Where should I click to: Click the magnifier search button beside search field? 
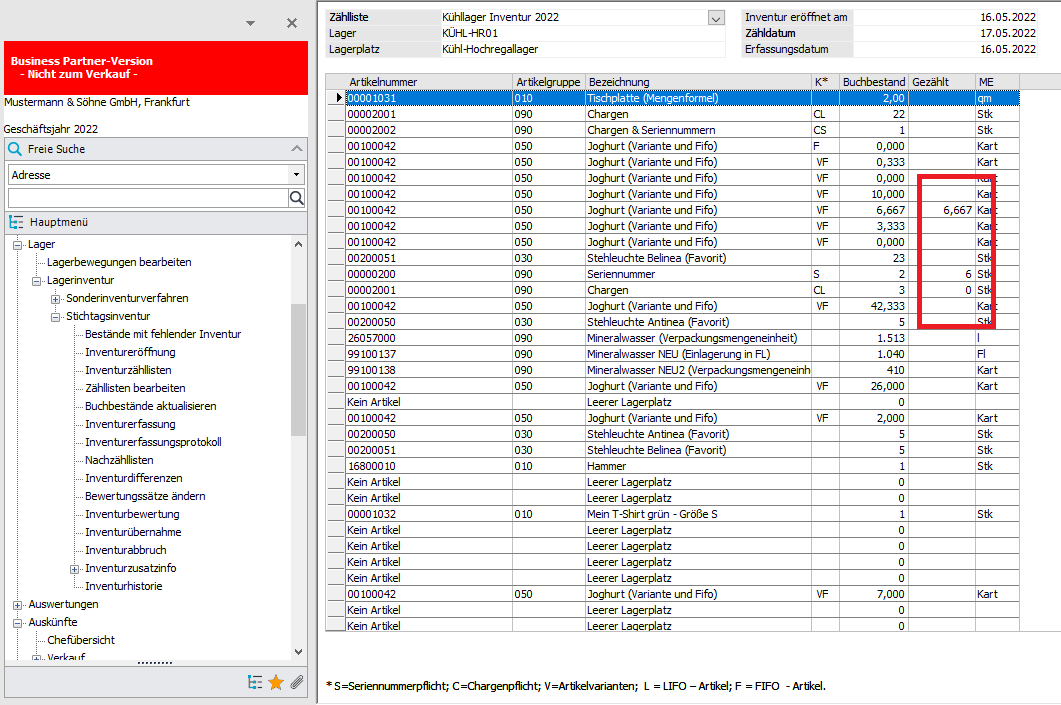(x=297, y=198)
